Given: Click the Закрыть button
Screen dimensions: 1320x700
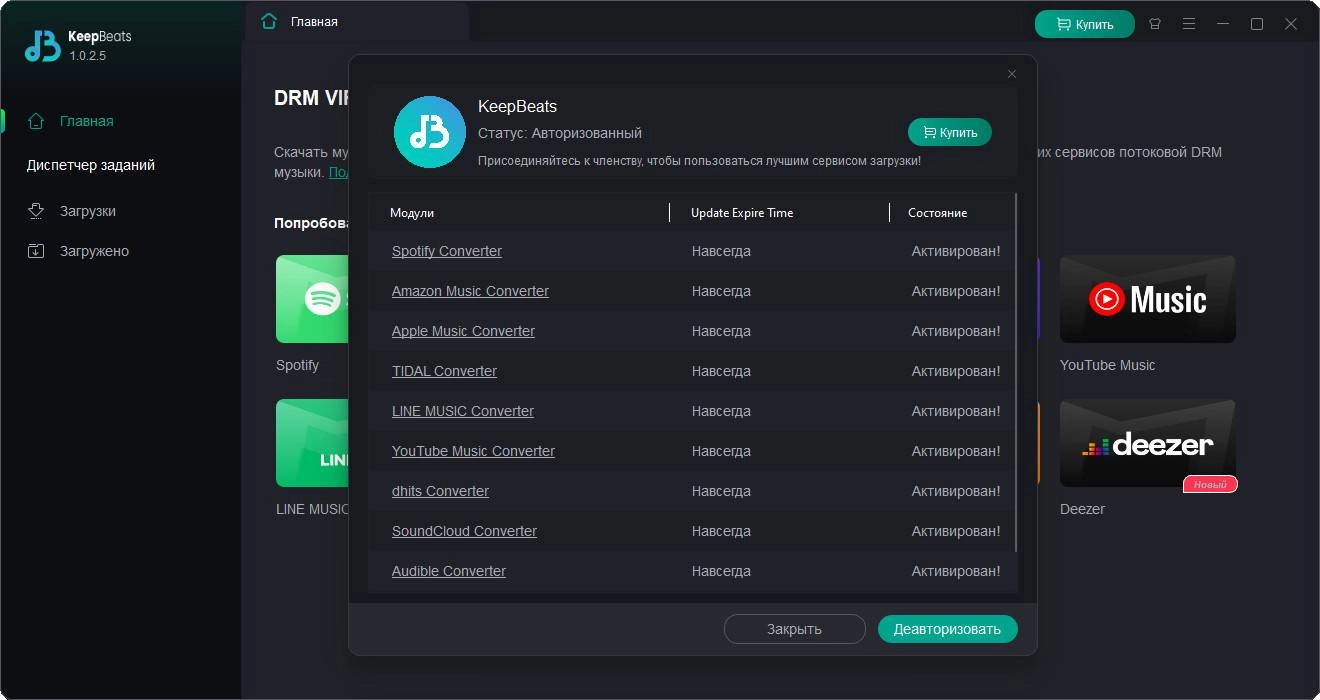Looking at the screenshot, I should 795,629.
